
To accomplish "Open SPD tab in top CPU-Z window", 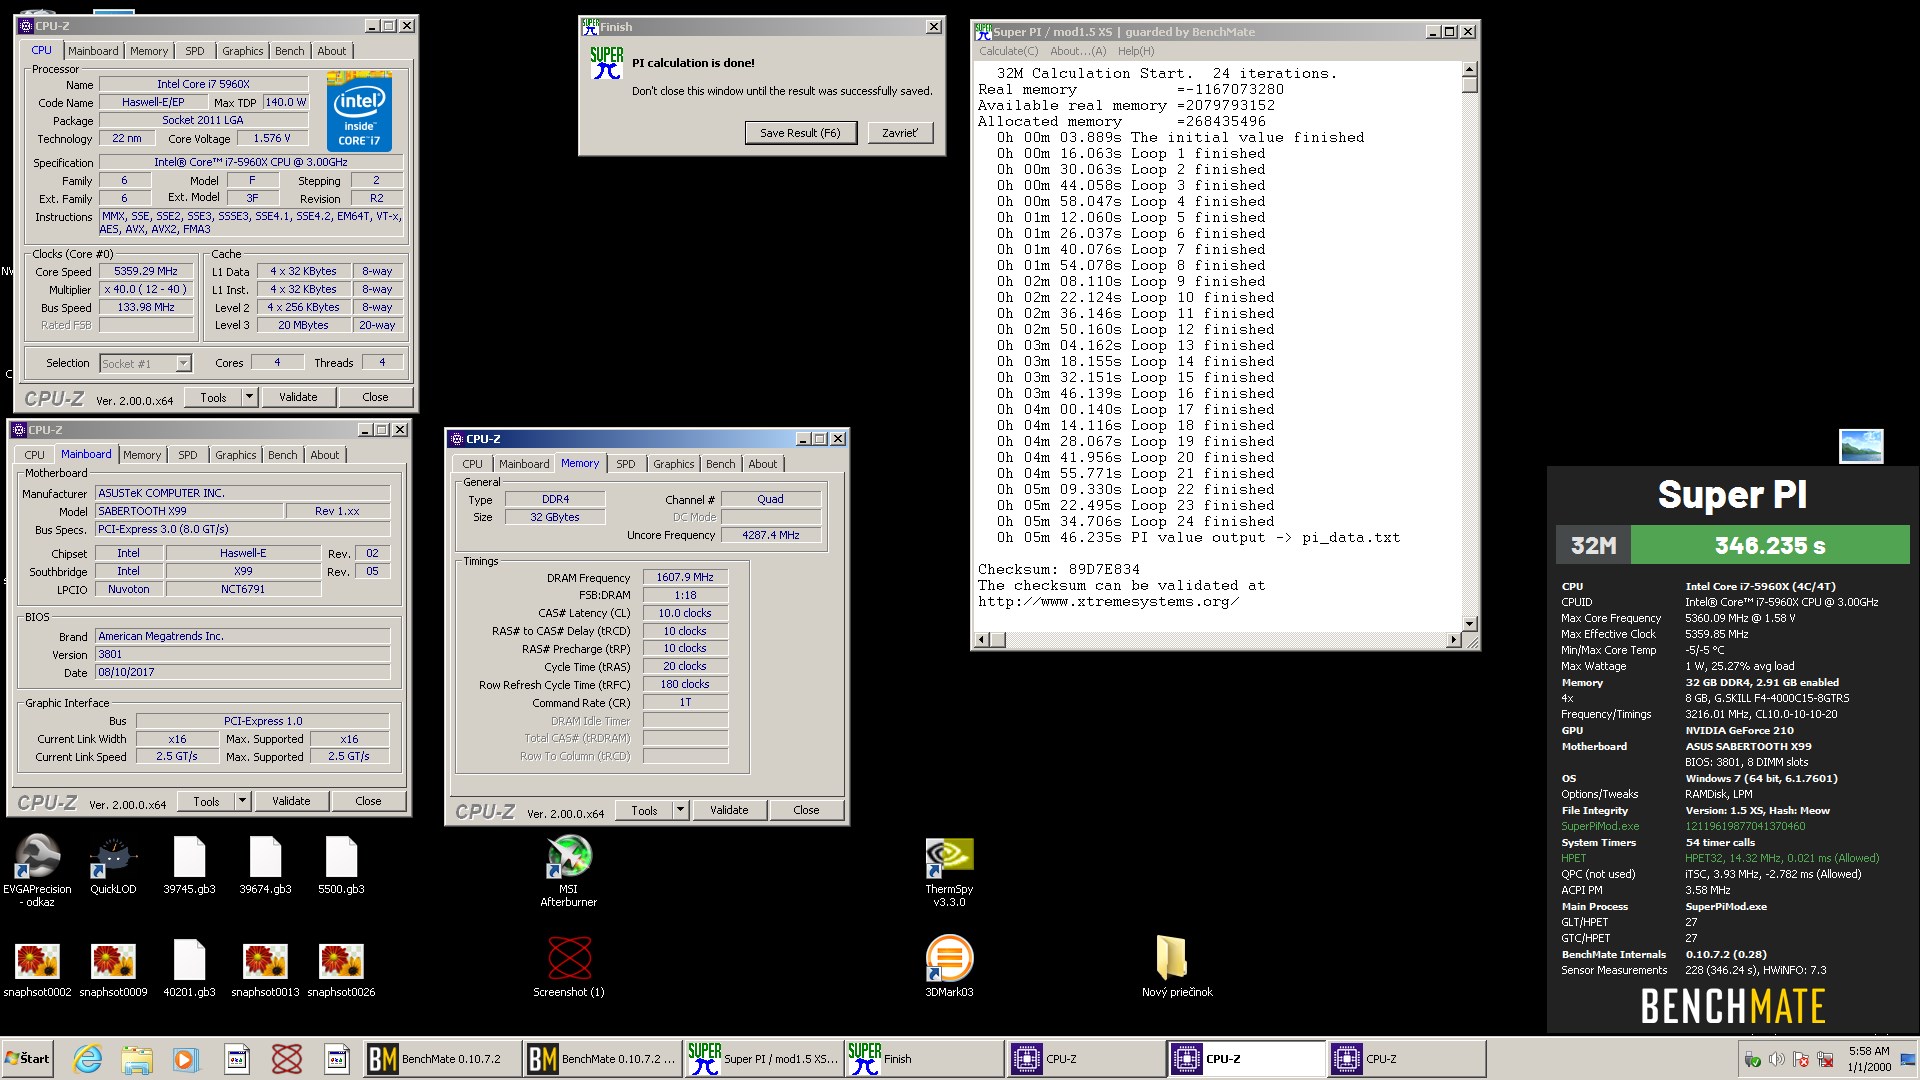I will pos(195,51).
